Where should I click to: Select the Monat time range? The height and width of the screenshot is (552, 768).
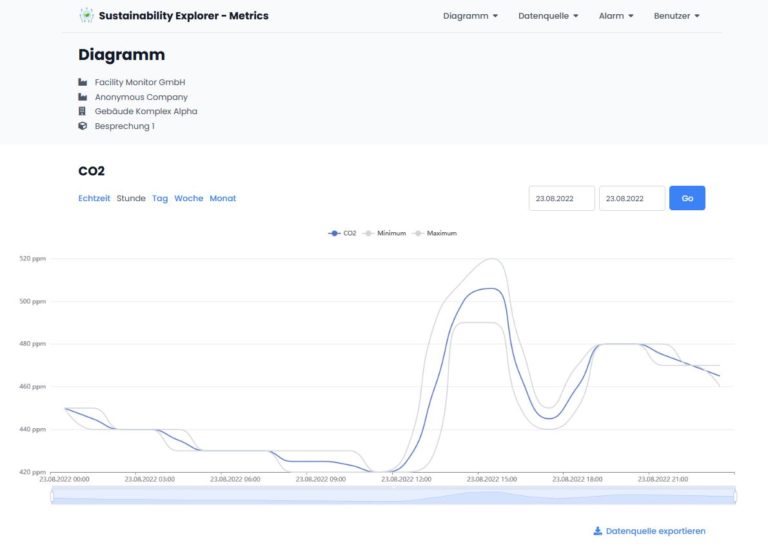[222, 198]
